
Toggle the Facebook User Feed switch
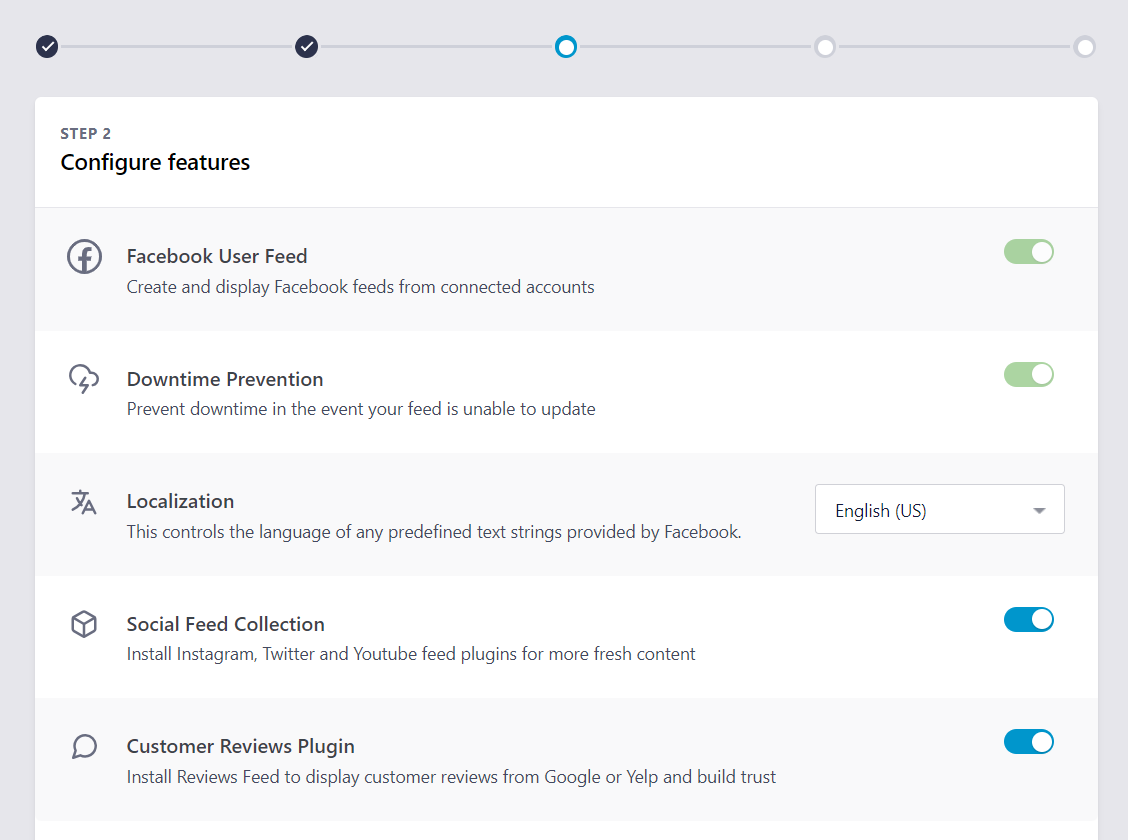pyautogui.click(x=1028, y=252)
